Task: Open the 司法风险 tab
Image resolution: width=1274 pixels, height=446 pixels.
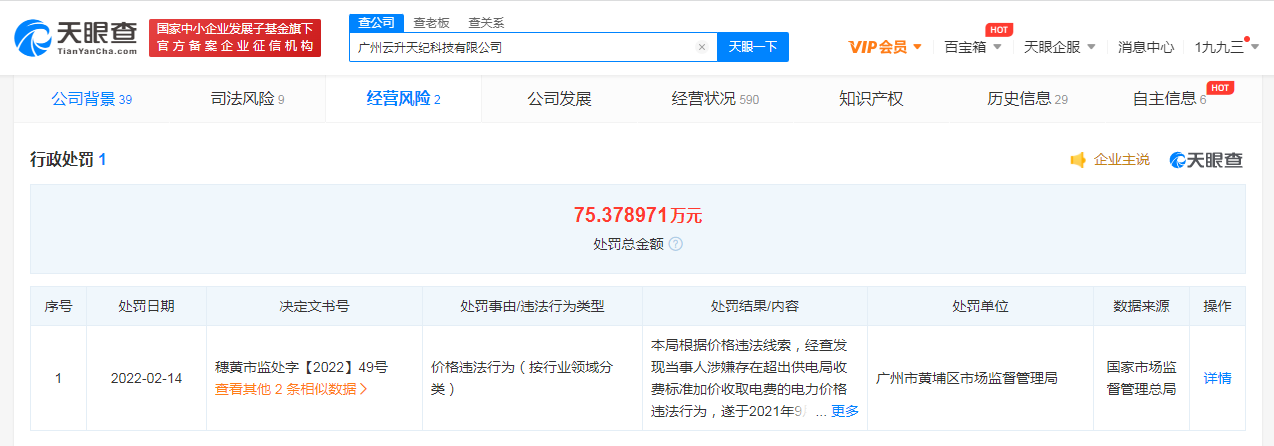Action: point(248,99)
